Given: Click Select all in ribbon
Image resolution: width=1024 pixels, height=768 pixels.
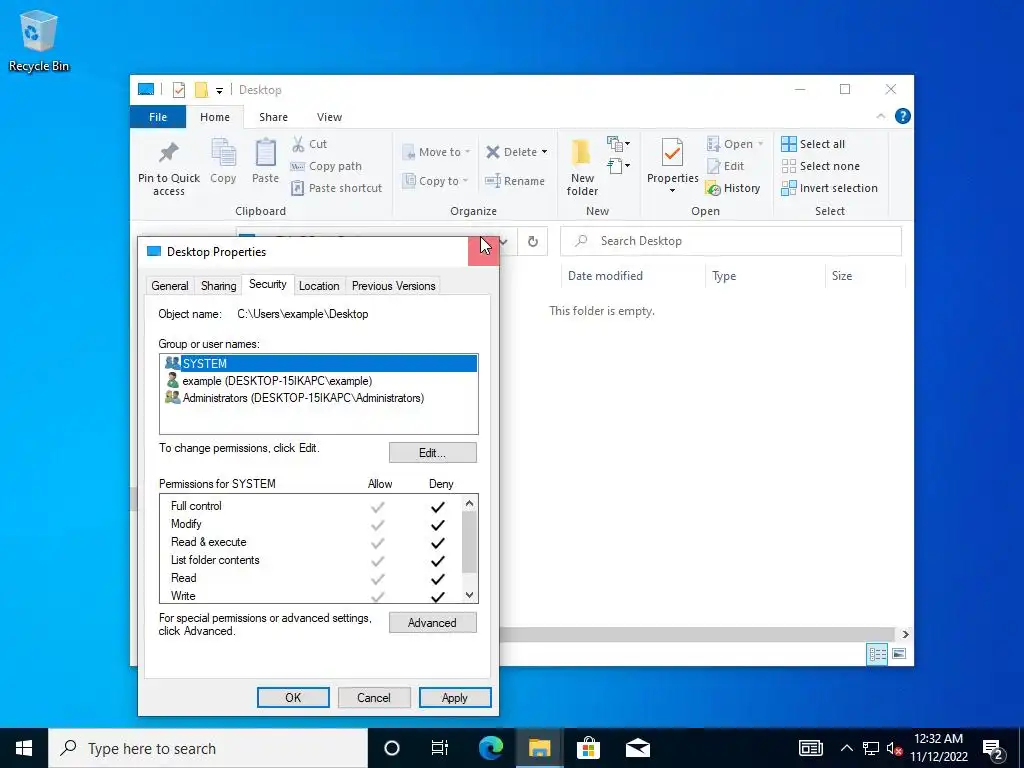Looking at the screenshot, I should click(x=814, y=144).
